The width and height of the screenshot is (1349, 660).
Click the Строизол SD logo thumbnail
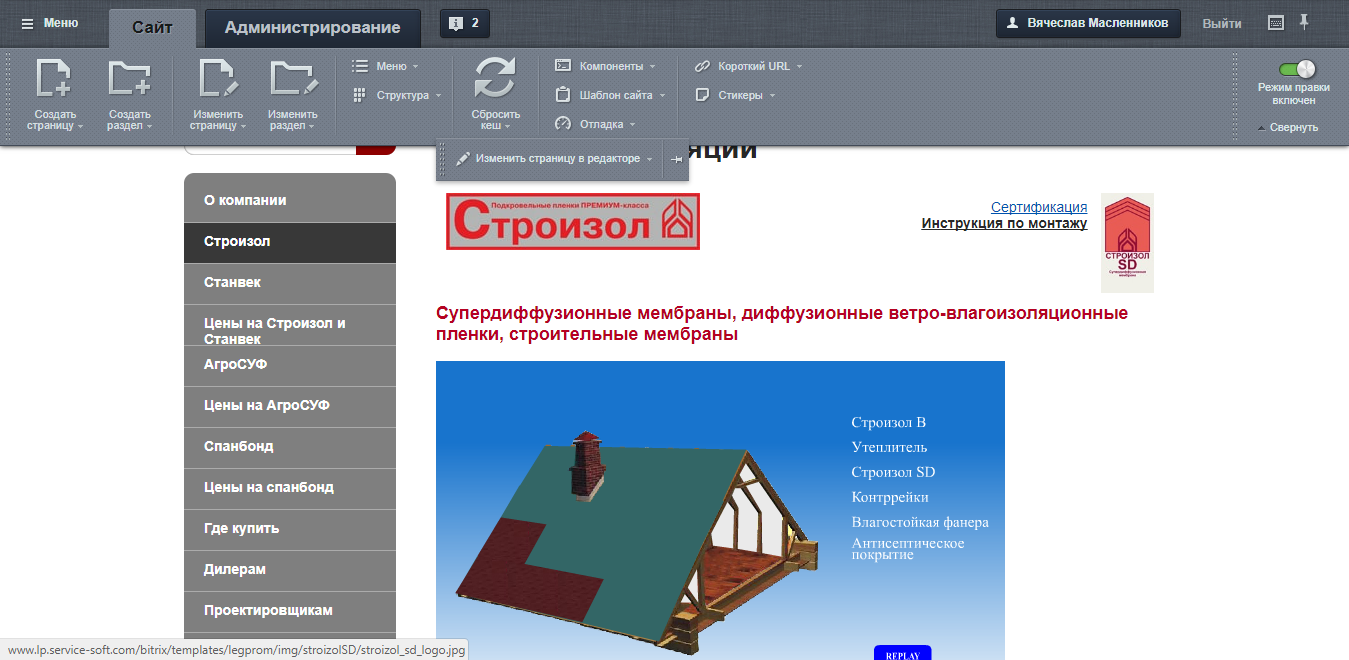[x=1127, y=243]
